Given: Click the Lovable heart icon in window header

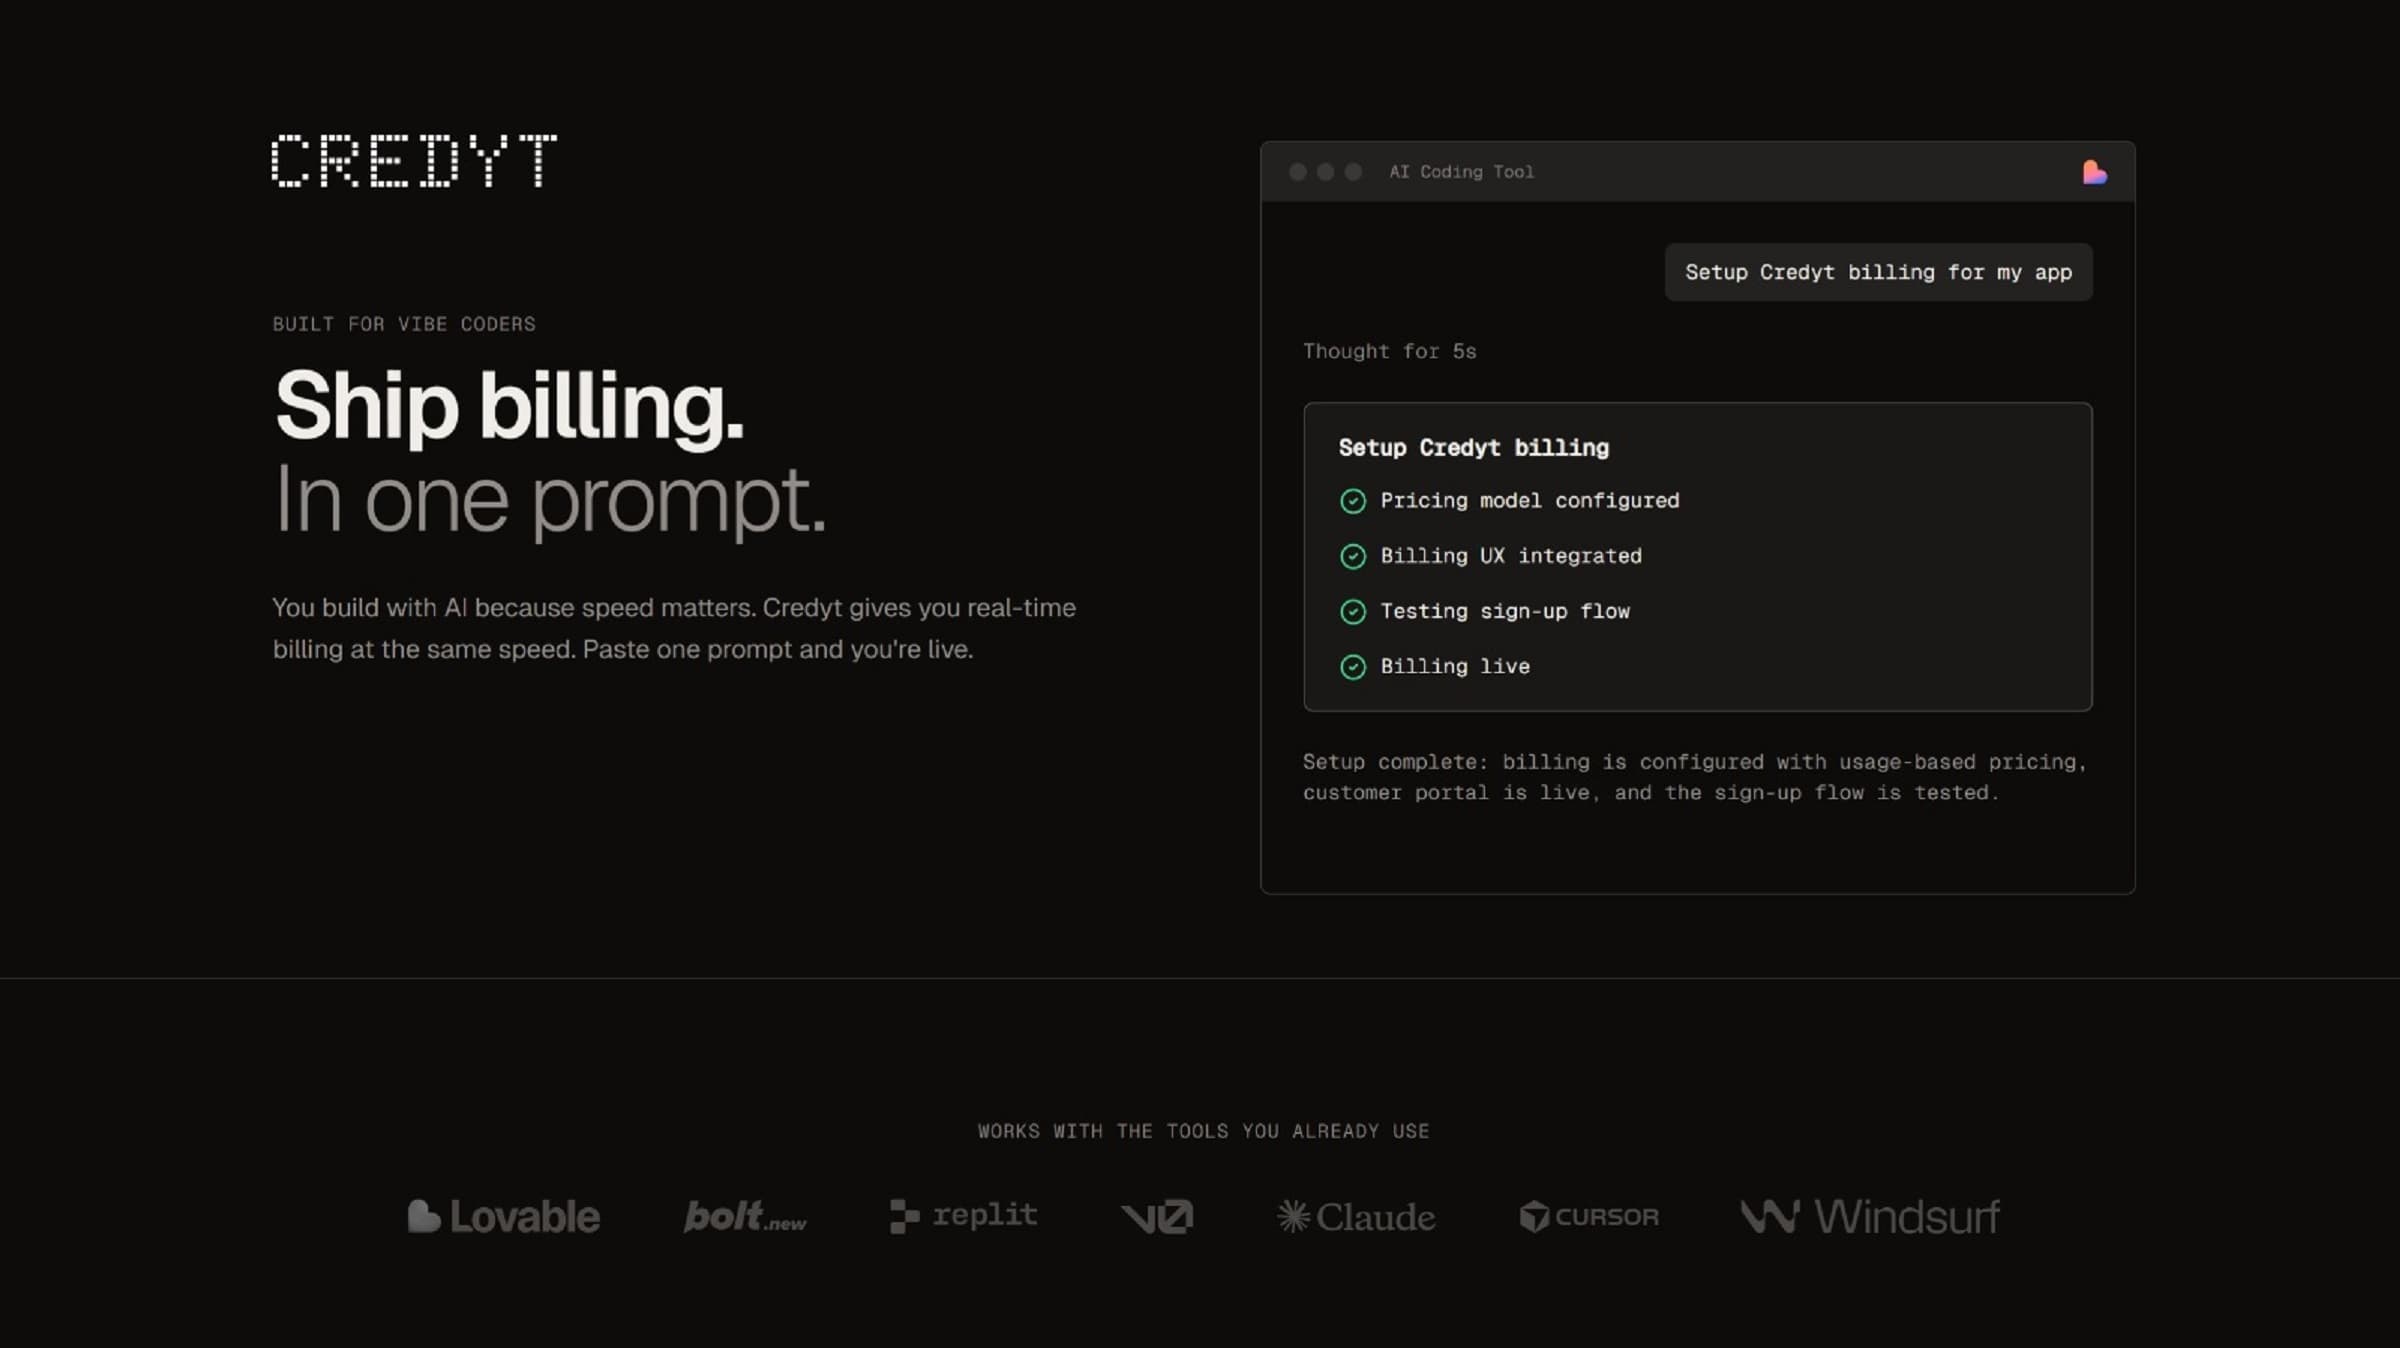Looking at the screenshot, I should point(2094,172).
